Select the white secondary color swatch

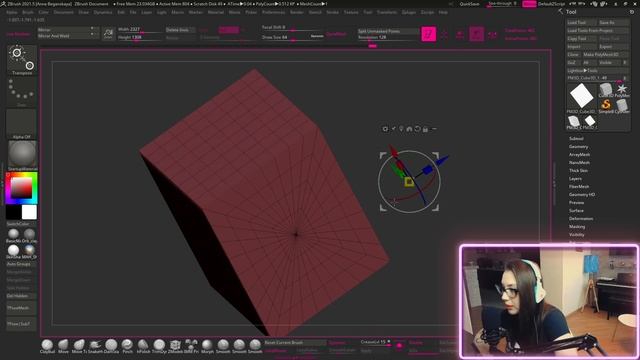(x=29, y=213)
